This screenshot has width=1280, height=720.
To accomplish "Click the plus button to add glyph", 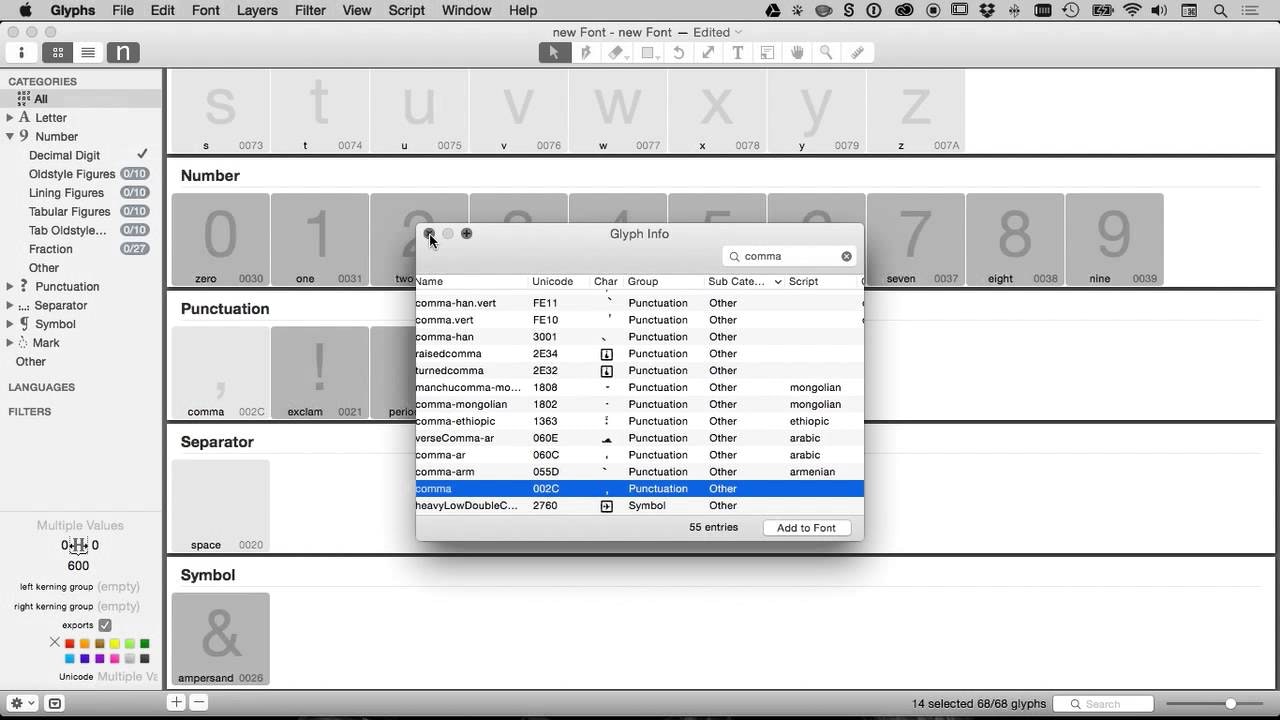I will click(176, 703).
